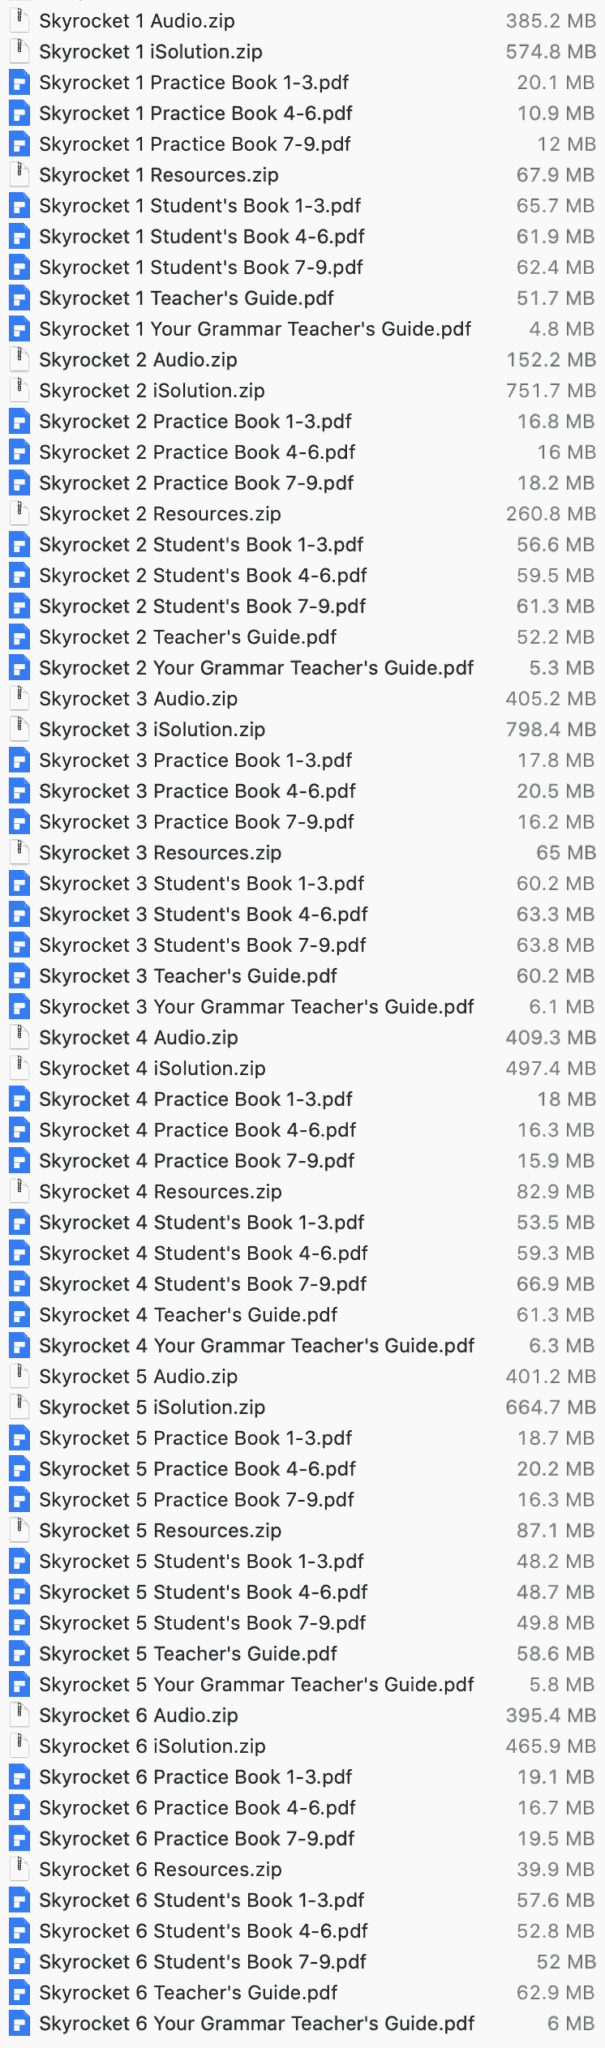Click the PDF icon for Skyrocket 1 Practice Book 1-3
The height and width of the screenshot is (2048, 605).
(x=19, y=83)
